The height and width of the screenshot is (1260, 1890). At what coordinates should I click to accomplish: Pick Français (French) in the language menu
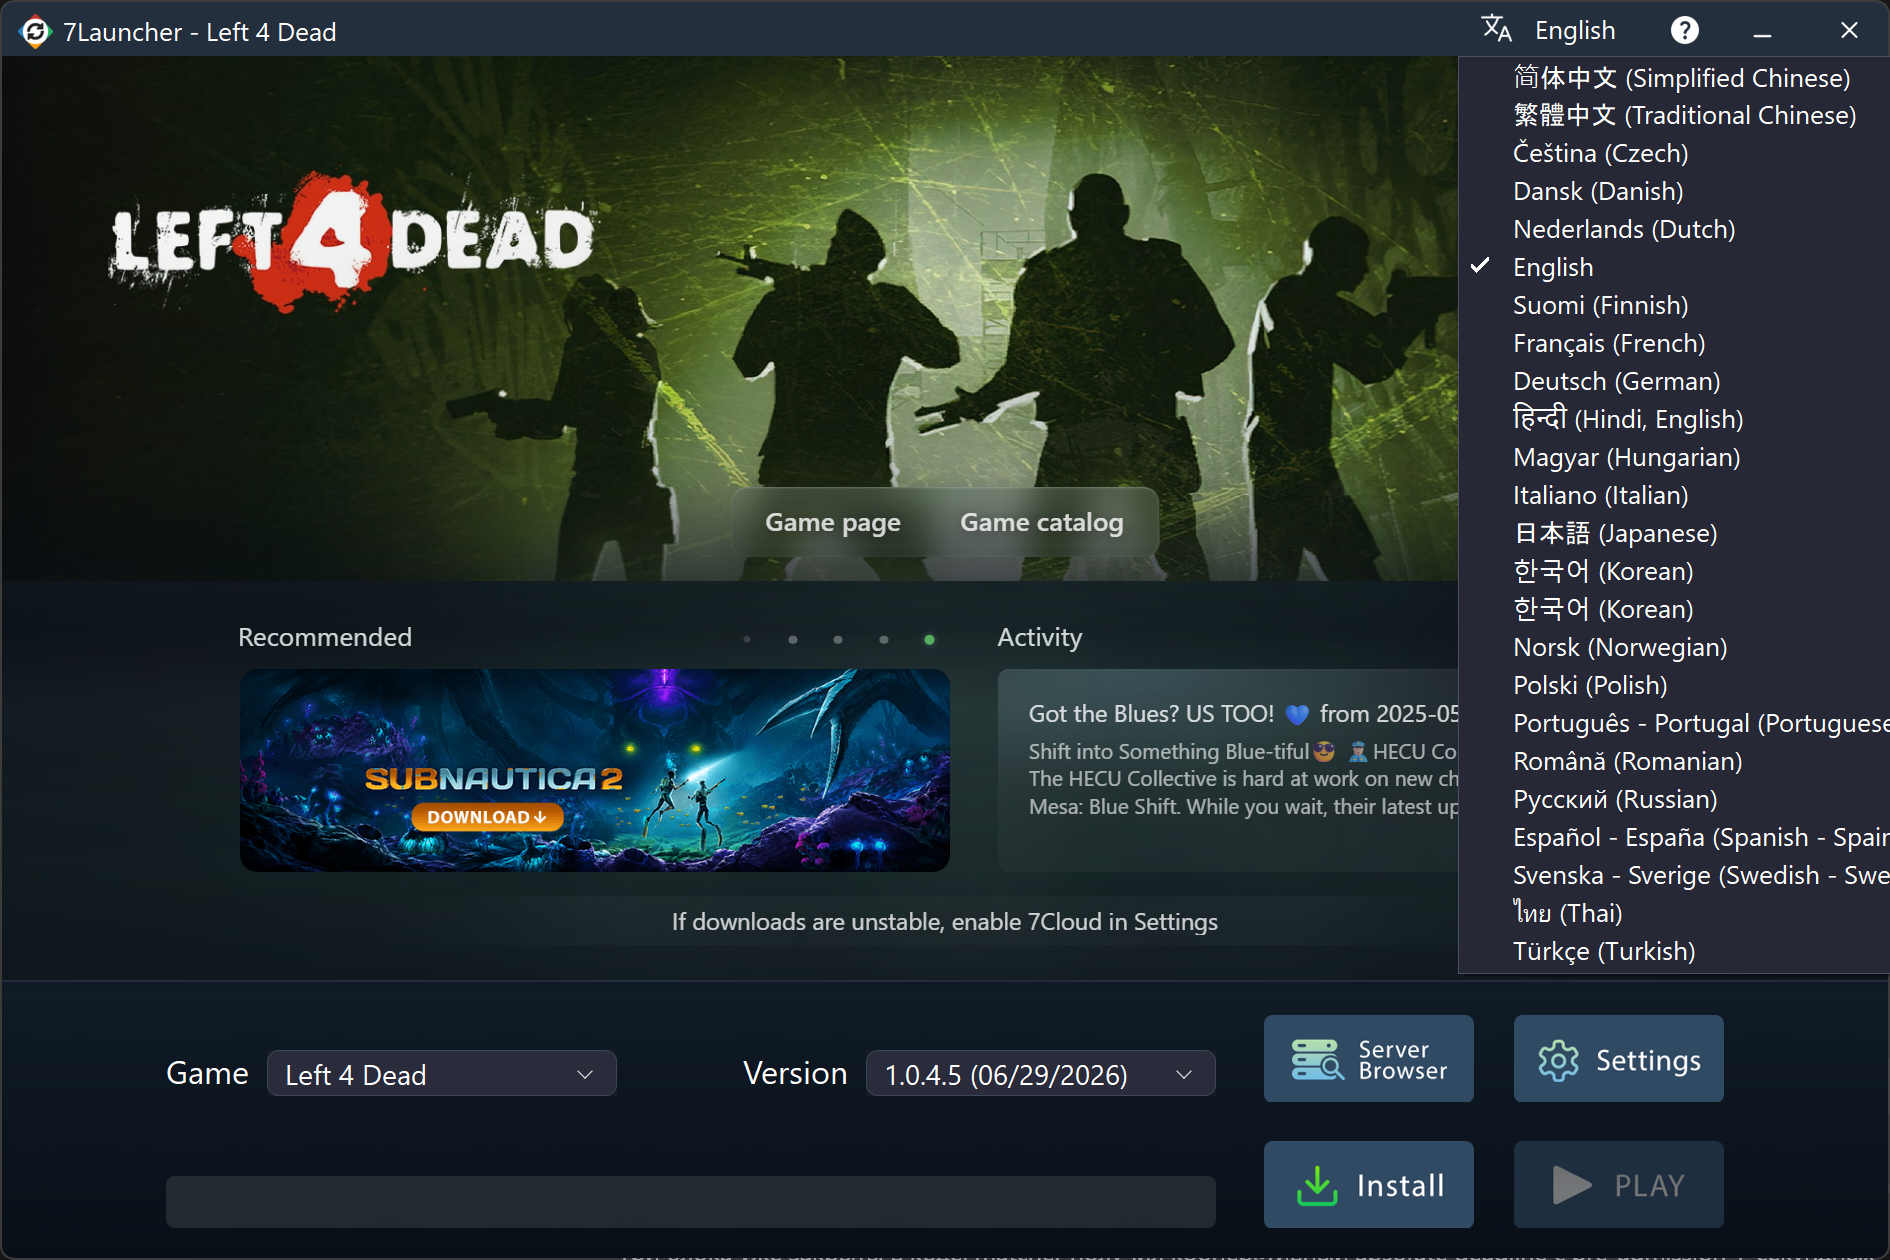coord(1675,344)
